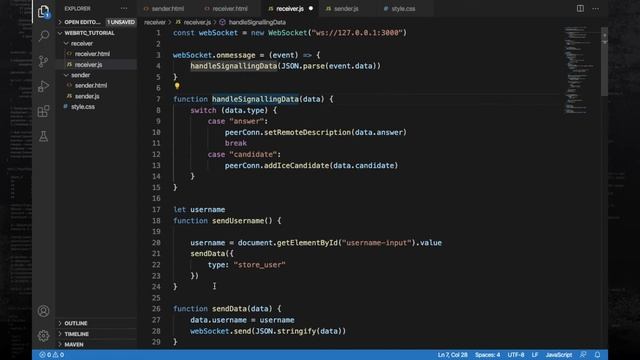Screen dimensions: 640x360
Task: Click line number 26 in gutter
Action: tap(156, 309)
